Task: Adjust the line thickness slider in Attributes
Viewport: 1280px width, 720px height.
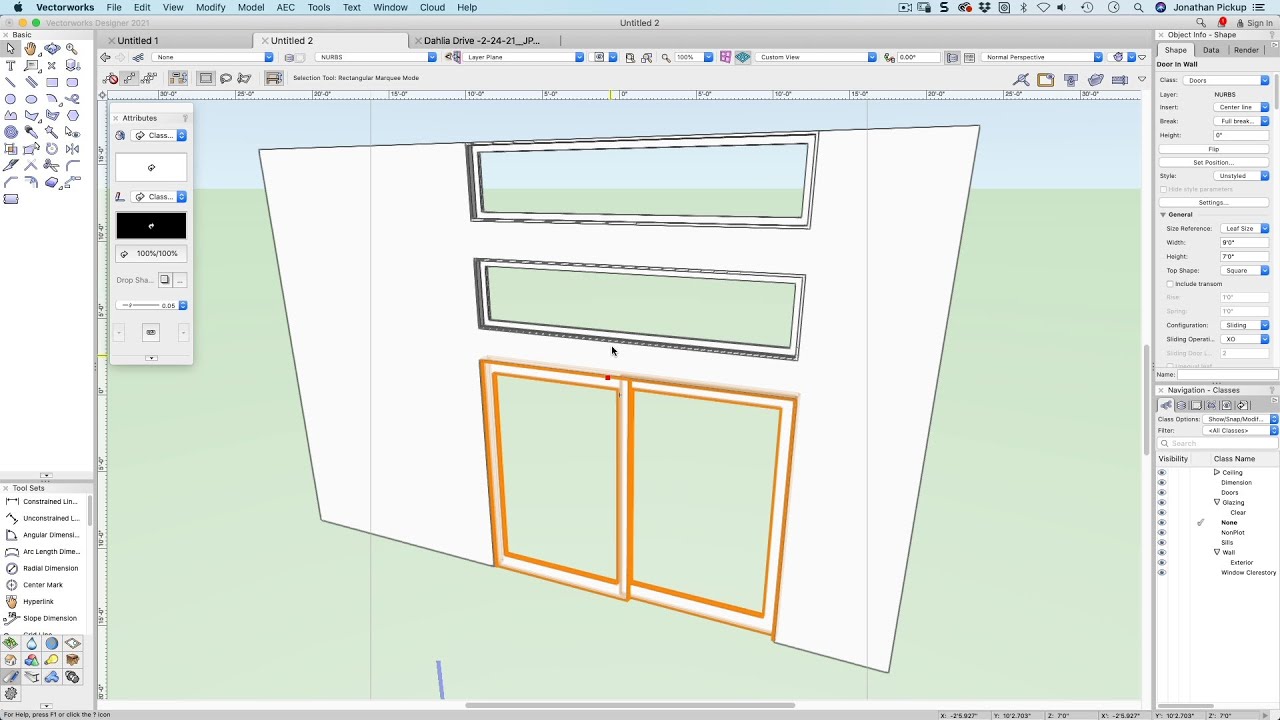Action: [138, 305]
